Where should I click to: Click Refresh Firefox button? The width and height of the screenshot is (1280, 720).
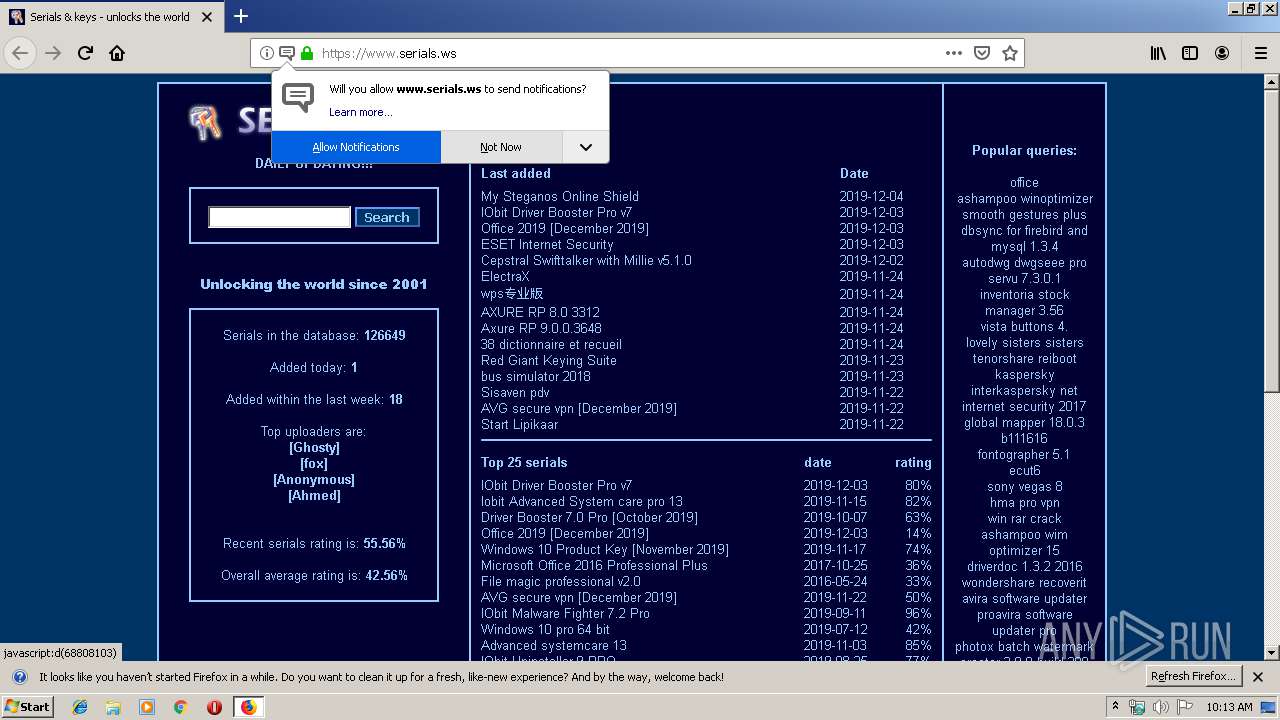point(1193,676)
